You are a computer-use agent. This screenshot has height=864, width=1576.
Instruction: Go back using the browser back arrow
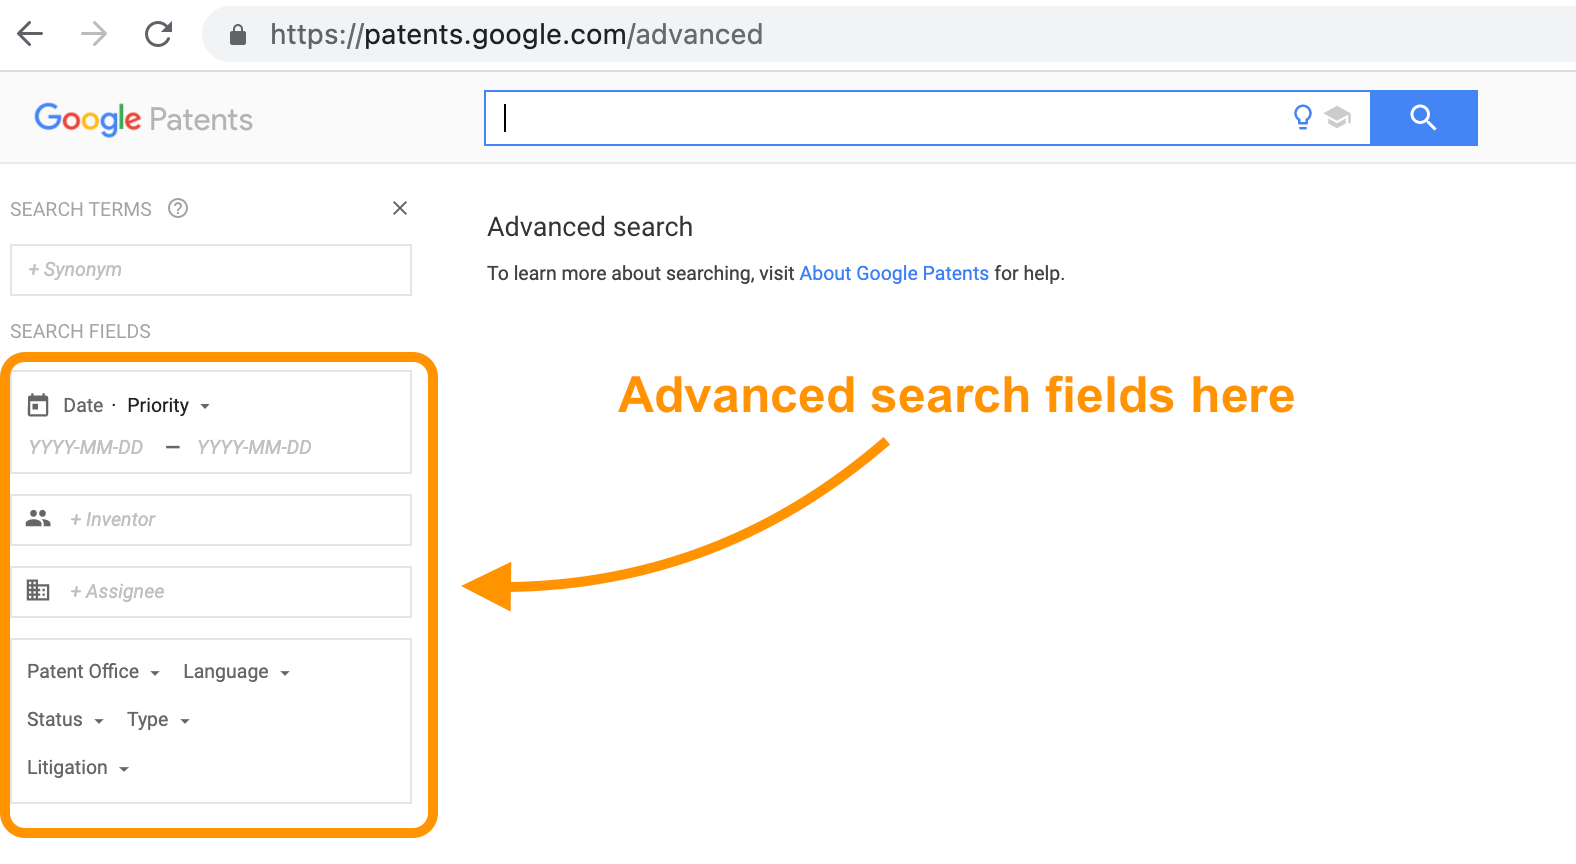click(x=31, y=34)
